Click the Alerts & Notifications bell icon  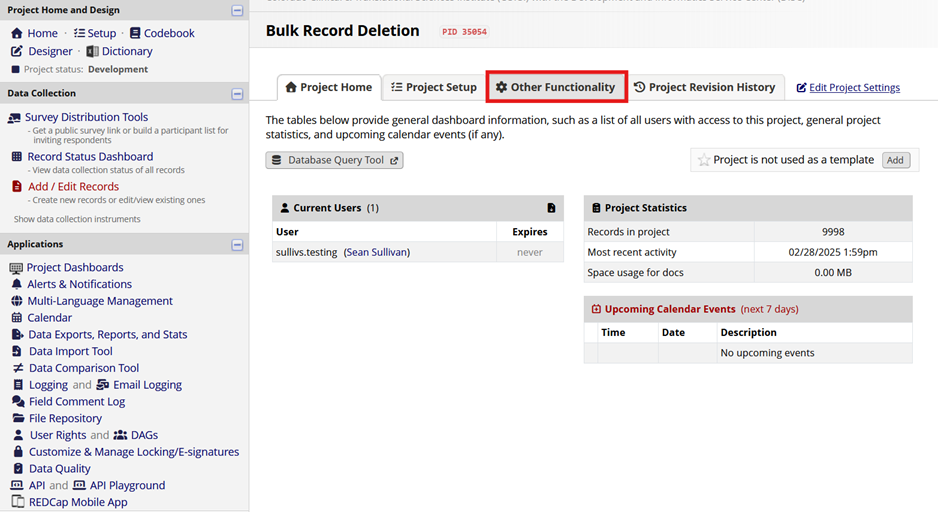16,284
